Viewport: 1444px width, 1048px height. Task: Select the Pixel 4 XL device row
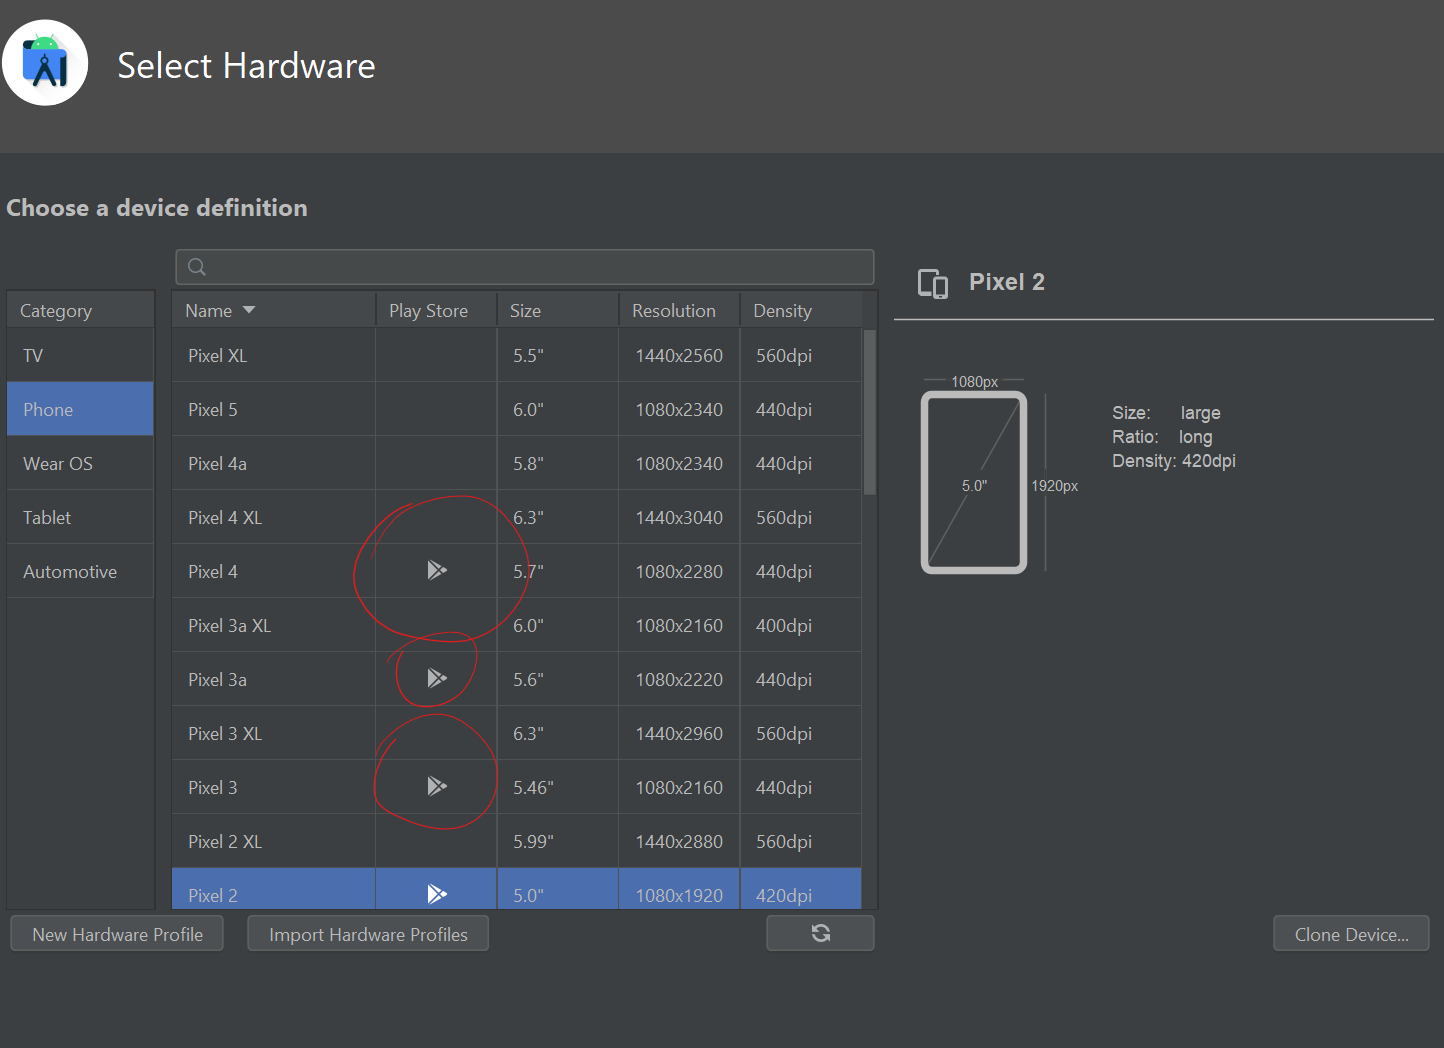(516, 517)
